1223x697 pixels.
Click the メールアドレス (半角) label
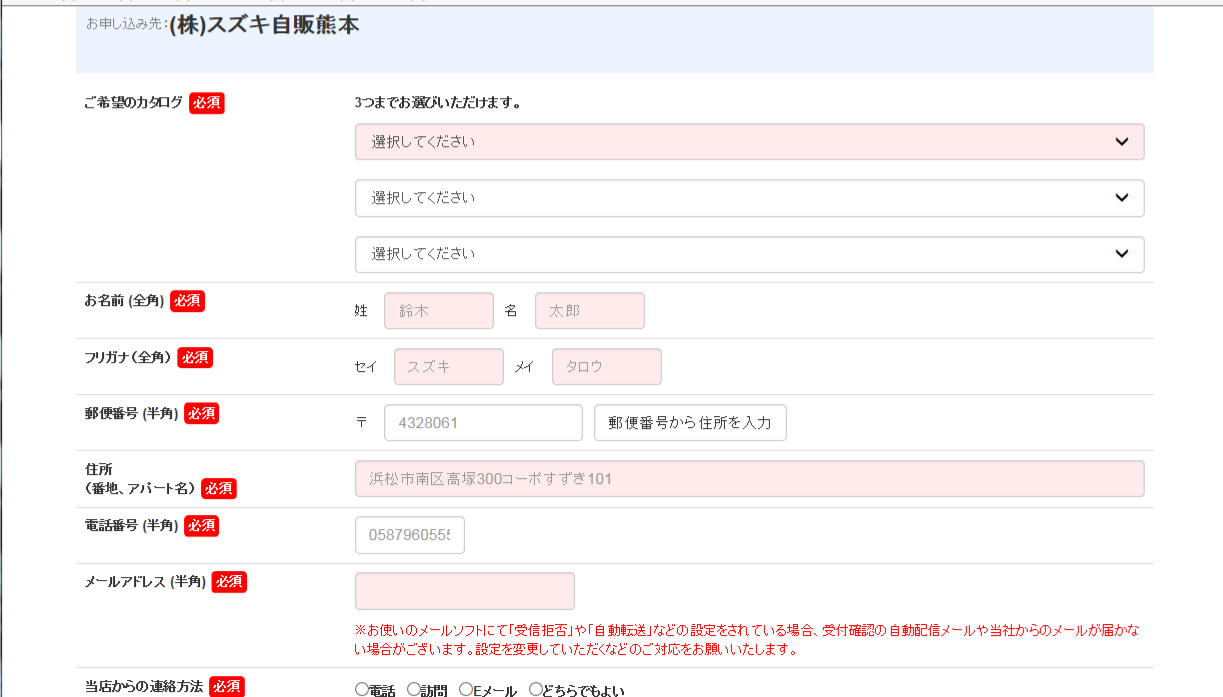[x=145, y=581]
